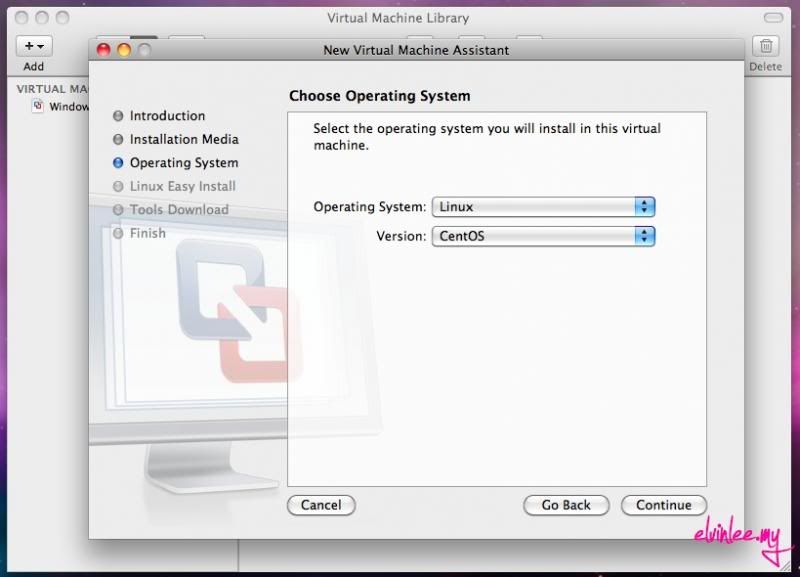Click the Virtual Machine Library window title
The width and height of the screenshot is (800, 577).
click(x=398, y=18)
